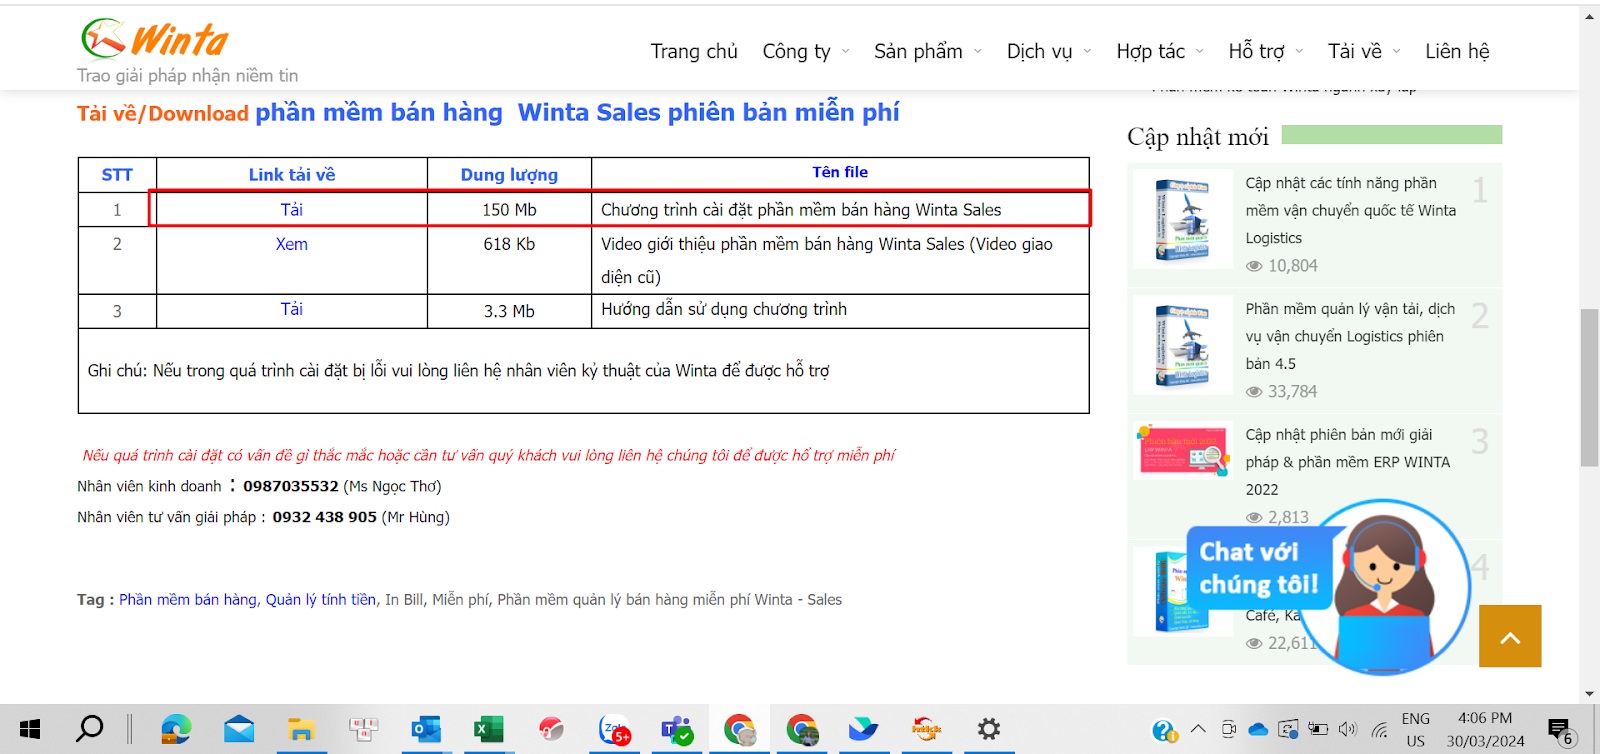Image resolution: width=1600 pixels, height=754 pixels.
Task: Expand the Tải về dropdown arrow
Action: coord(1397,51)
